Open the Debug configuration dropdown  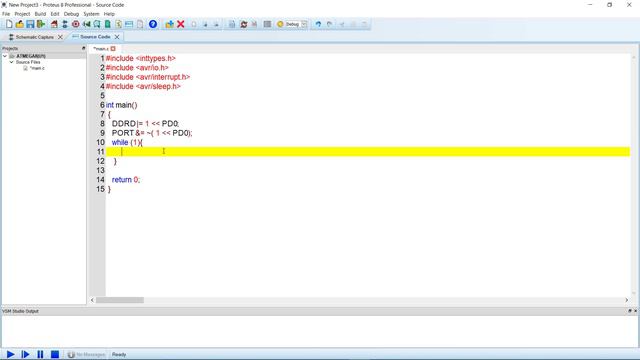(x=304, y=24)
